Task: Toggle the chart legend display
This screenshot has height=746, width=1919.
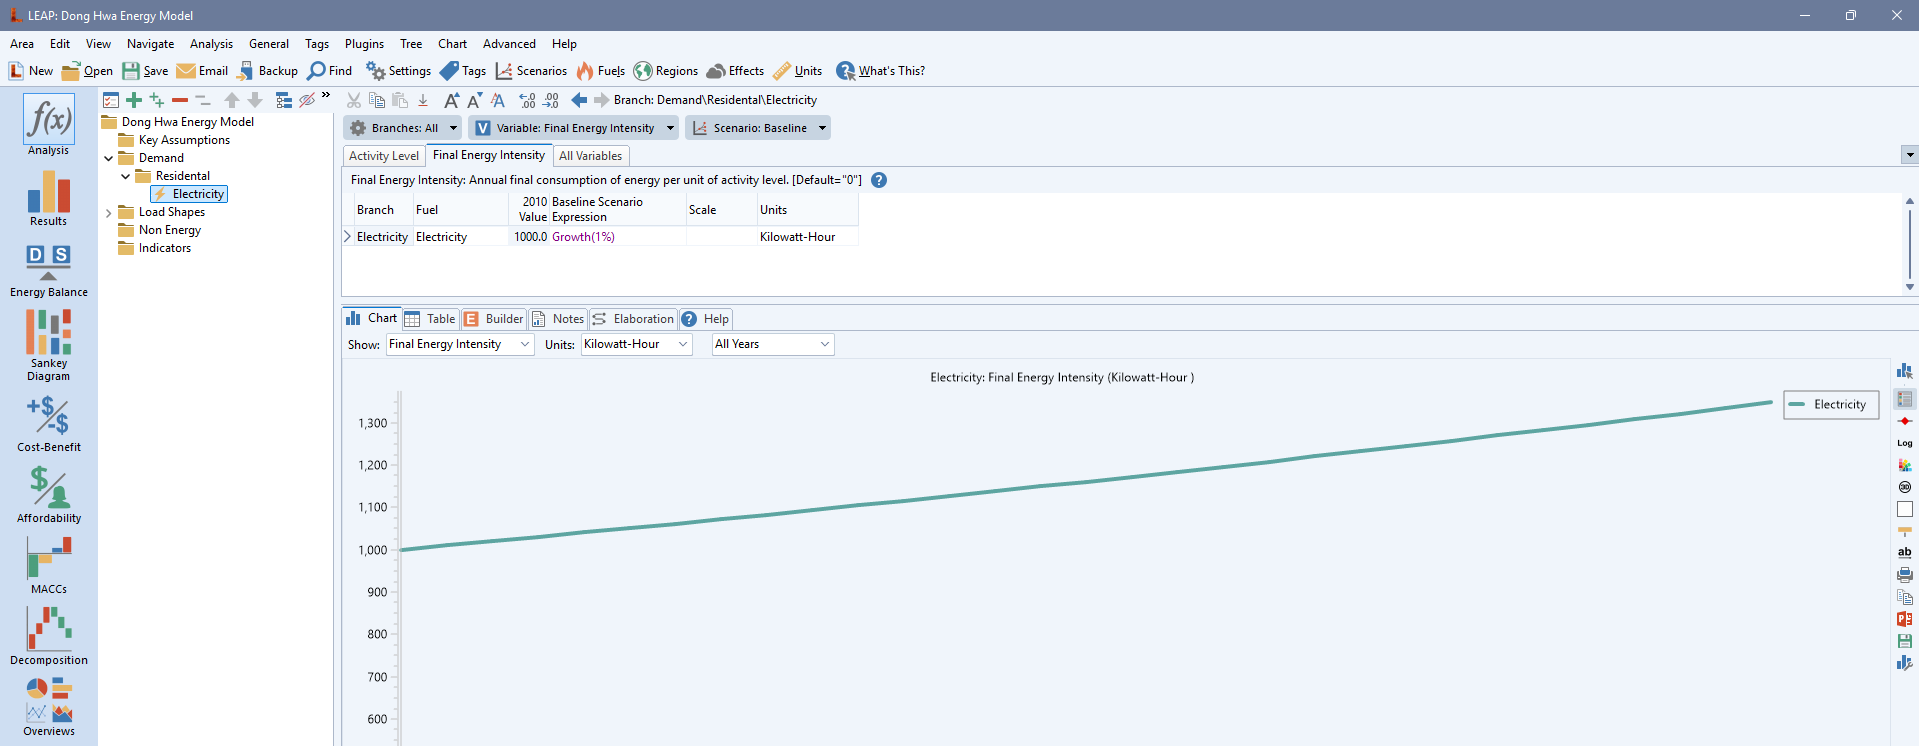Action: point(1904,399)
